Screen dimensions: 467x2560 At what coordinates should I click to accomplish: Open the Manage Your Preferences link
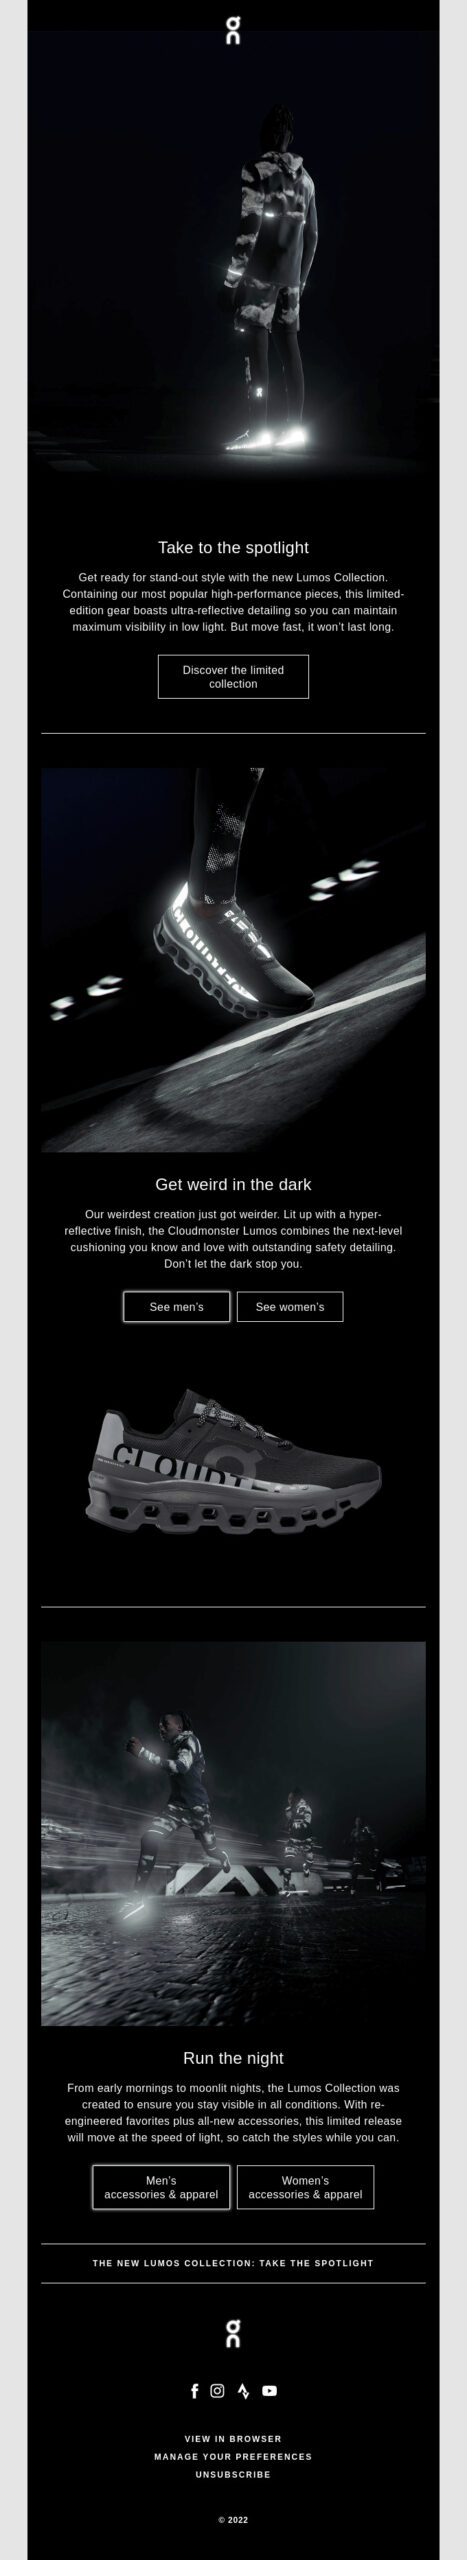click(x=233, y=2457)
